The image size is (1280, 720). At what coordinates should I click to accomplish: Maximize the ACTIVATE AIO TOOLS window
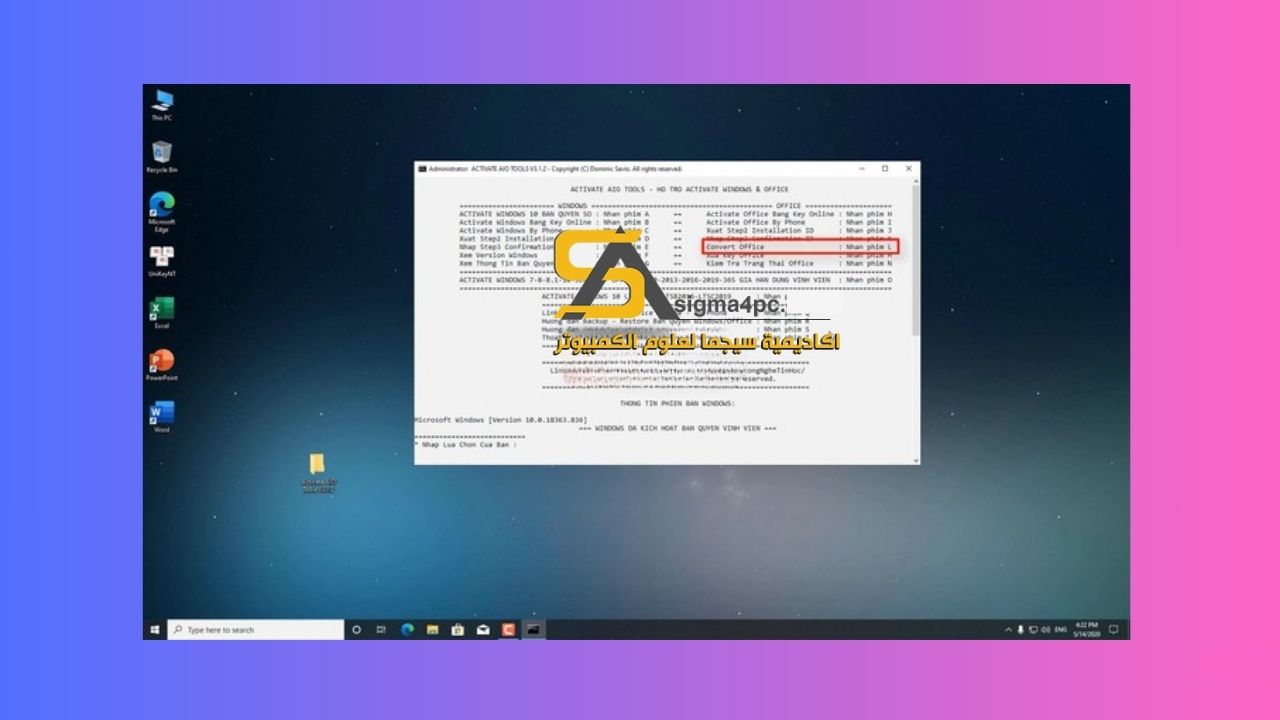pos(885,169)
